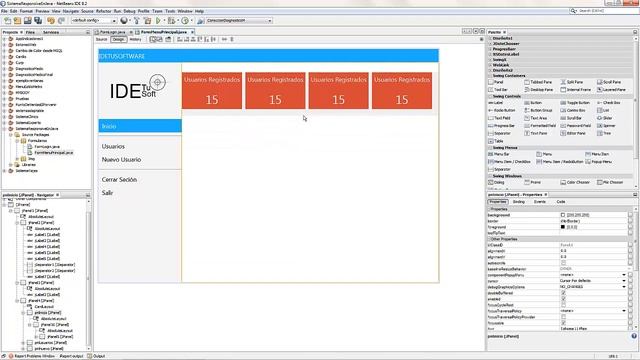
Task: Click the Save All toolbar icon
Action: click(38, 20)
